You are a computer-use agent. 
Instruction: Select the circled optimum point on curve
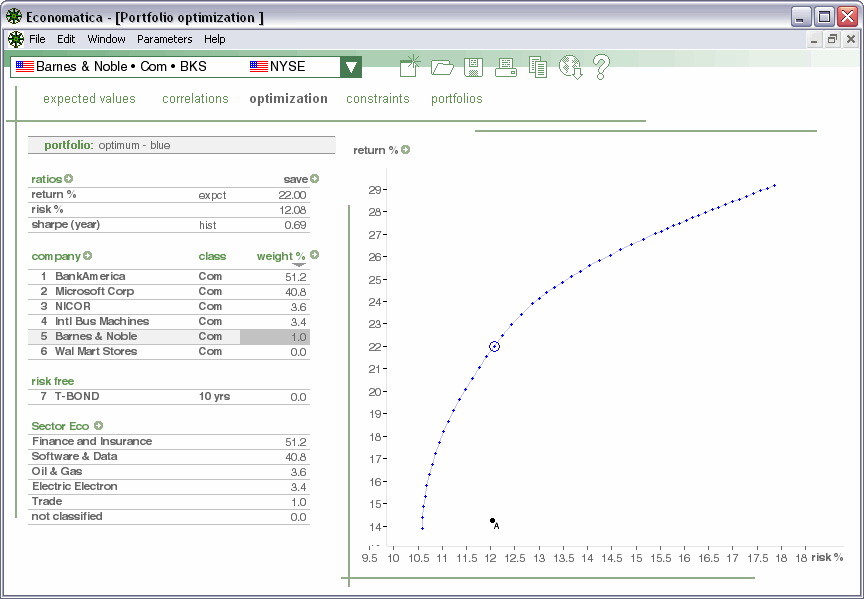click(494, 346)
